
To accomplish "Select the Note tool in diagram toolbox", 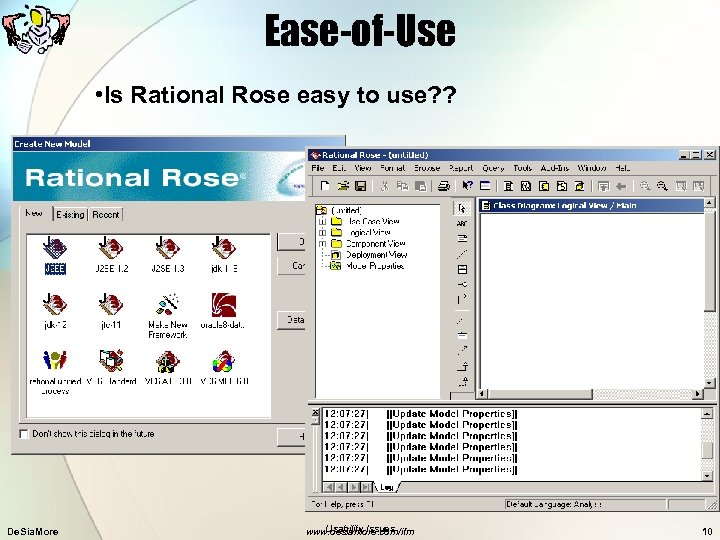I will coord(462,239).
